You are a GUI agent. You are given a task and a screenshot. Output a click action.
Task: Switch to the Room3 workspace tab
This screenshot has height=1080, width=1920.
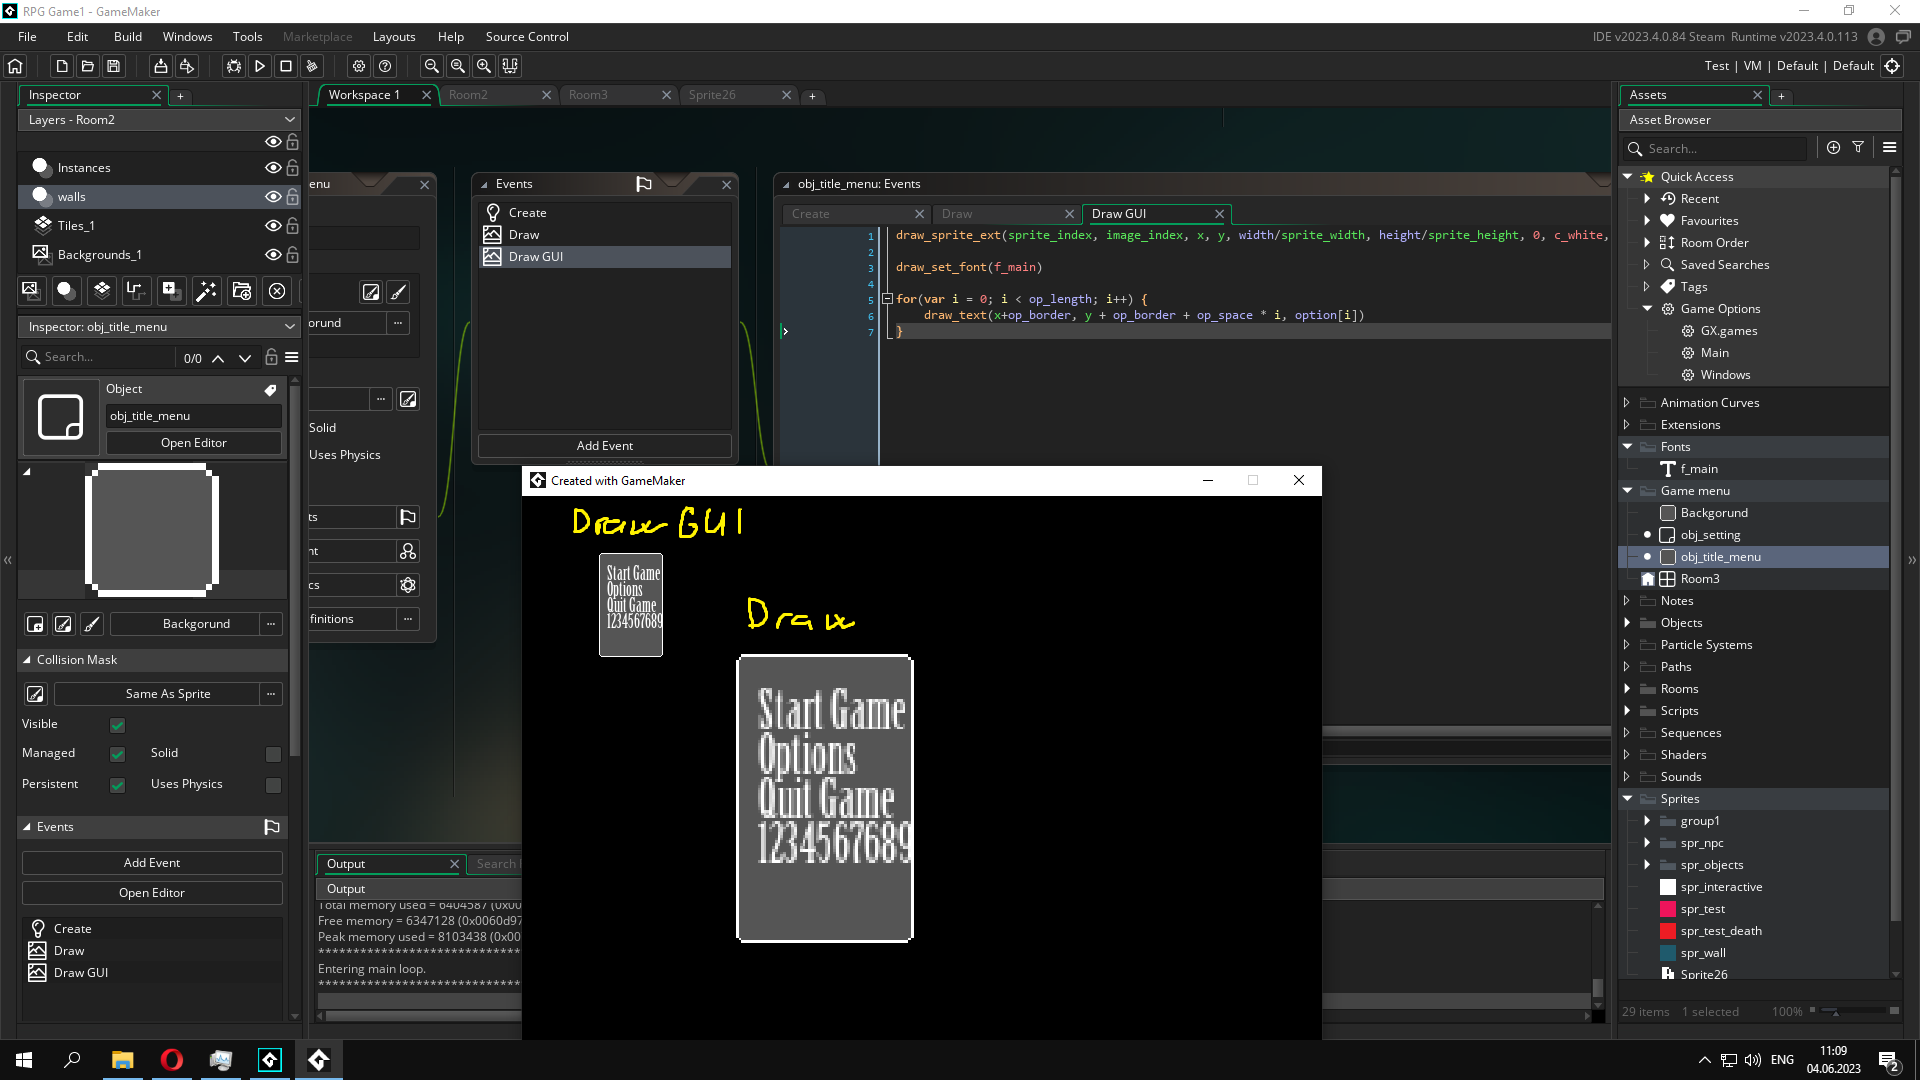pyautogui.click(x=588, y=95)
